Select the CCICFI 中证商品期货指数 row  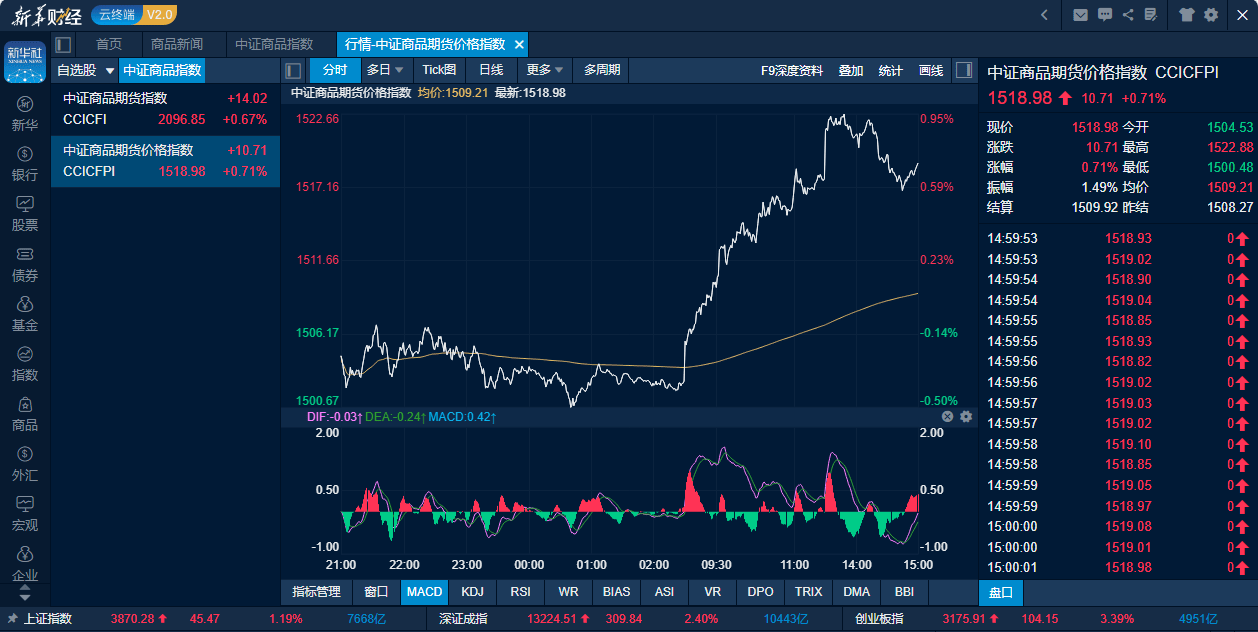(x=165, y=109)
